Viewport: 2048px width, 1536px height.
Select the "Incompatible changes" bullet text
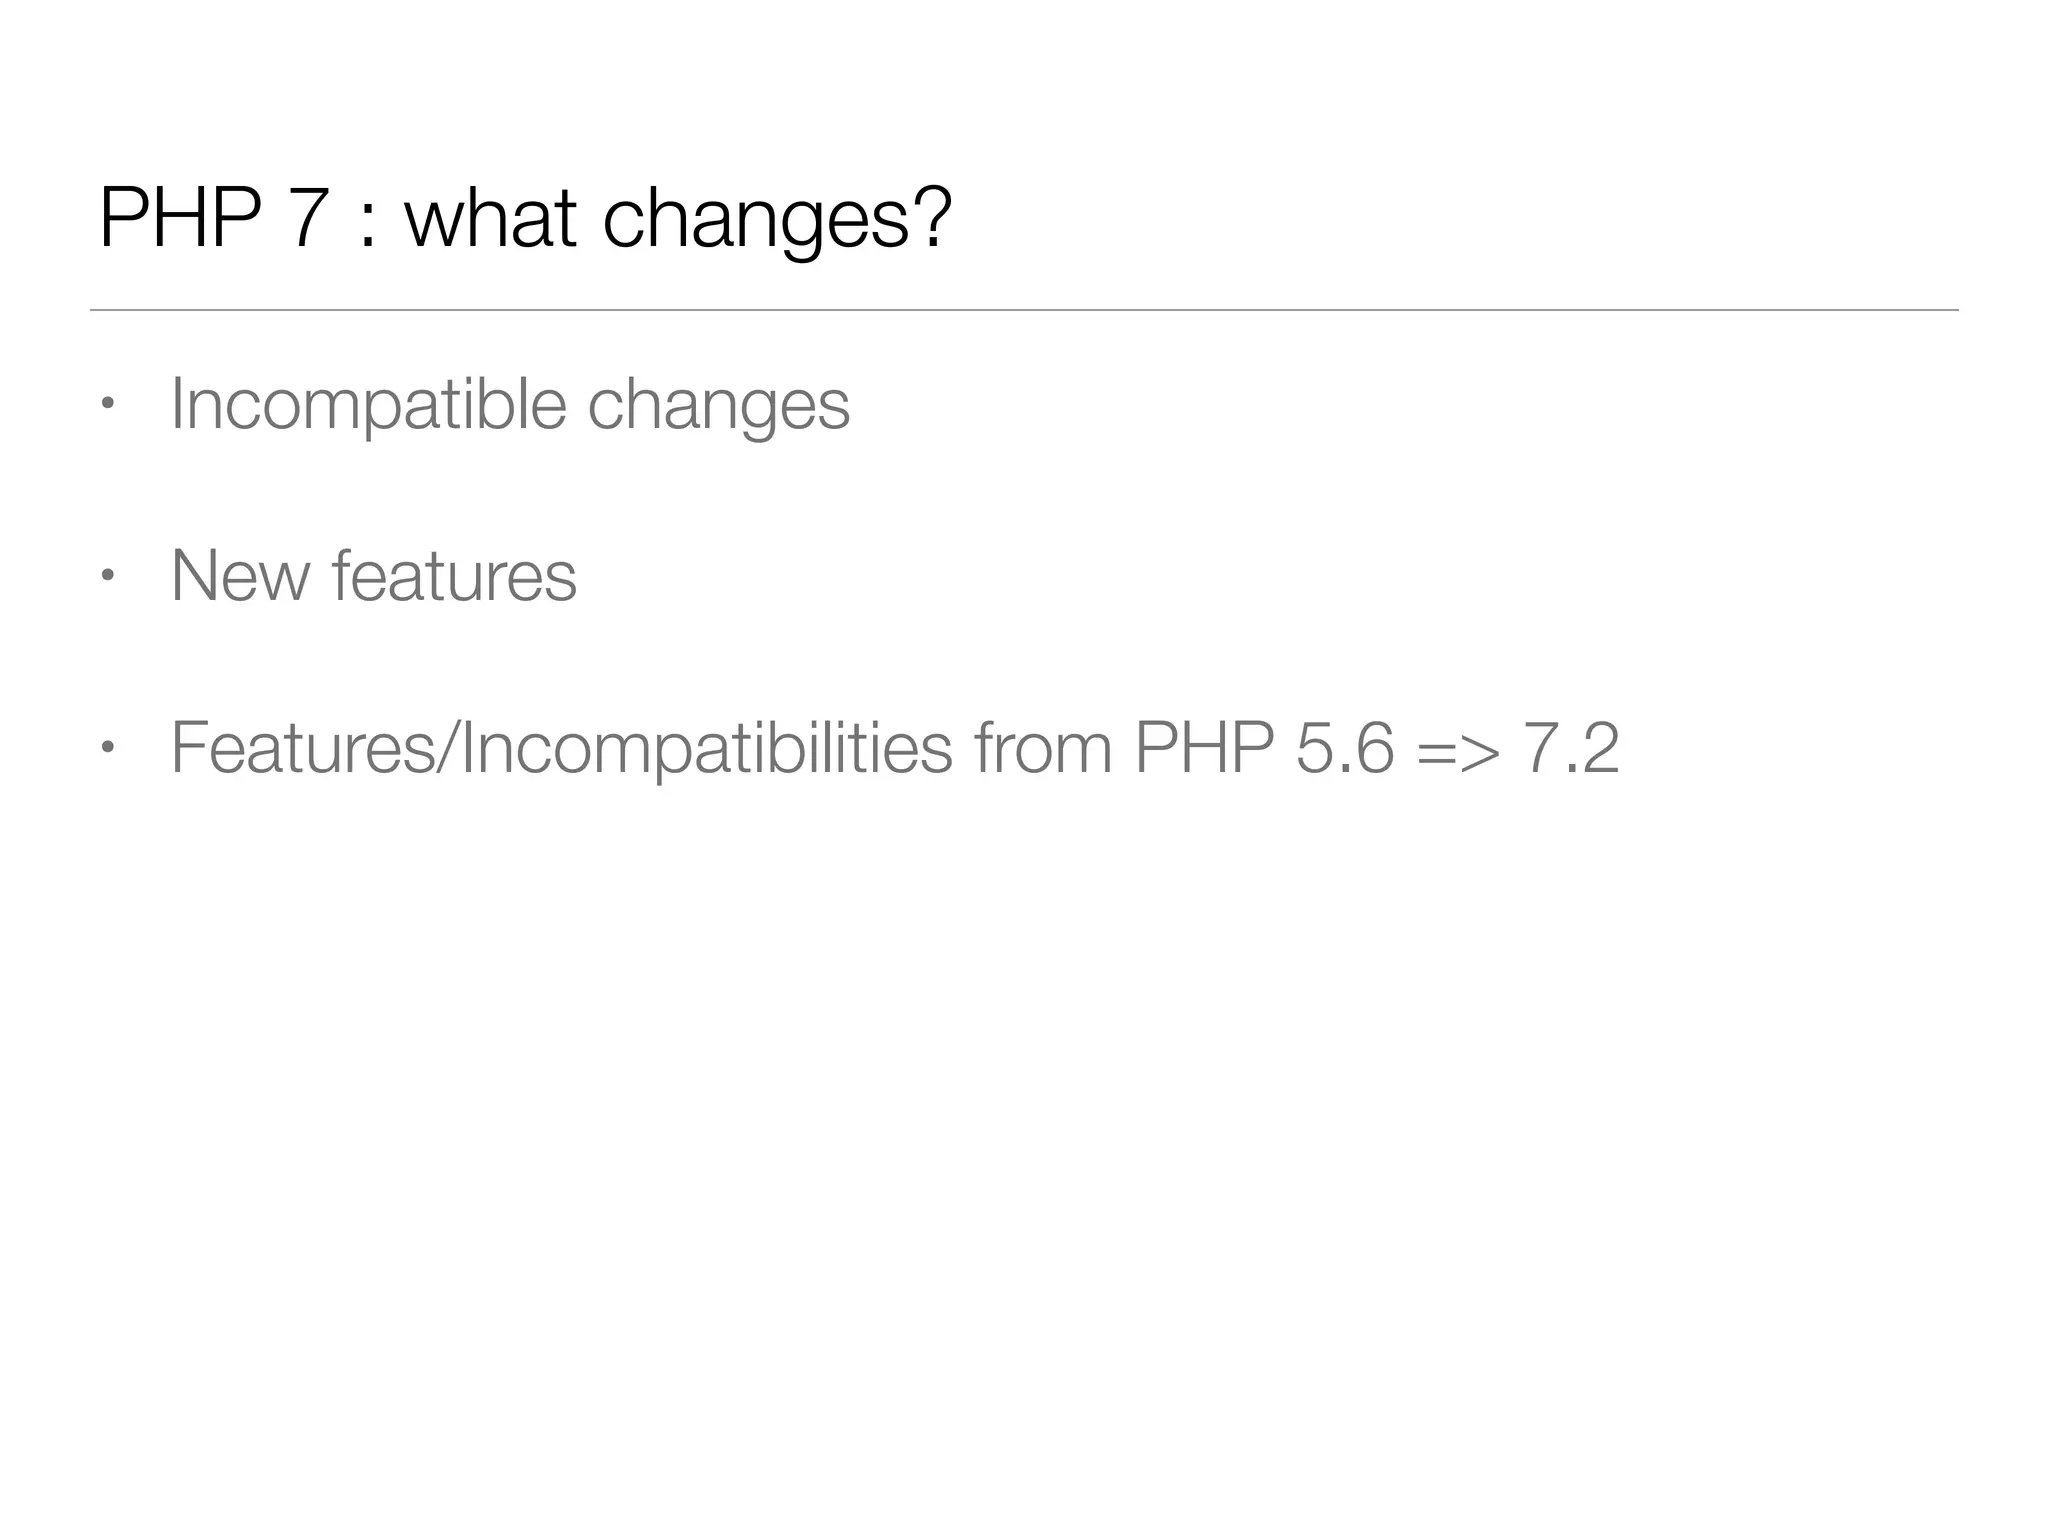coord(510,404)
